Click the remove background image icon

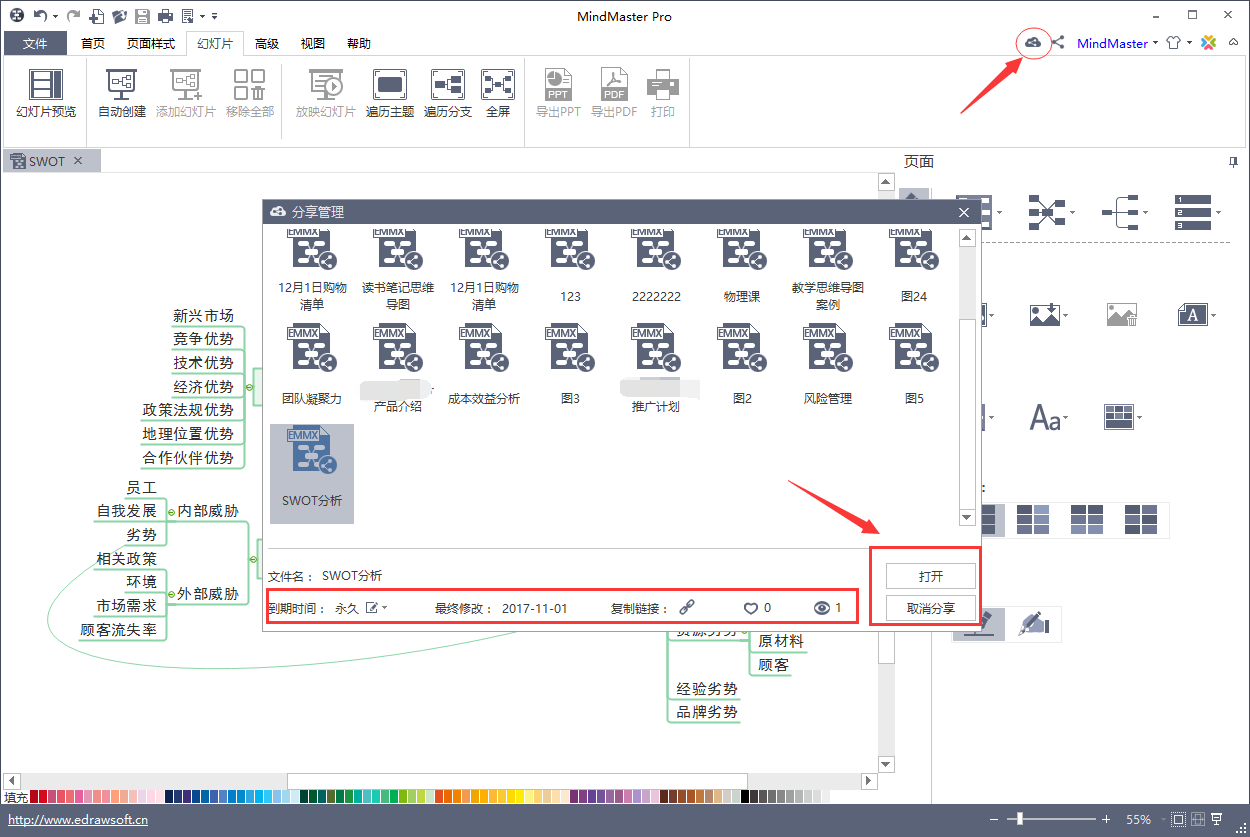click(x=1122, y=315)
